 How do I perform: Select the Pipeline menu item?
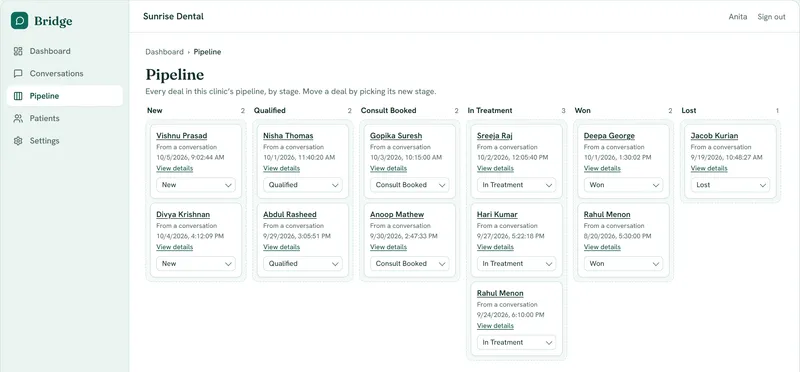[x=65, y=96]
